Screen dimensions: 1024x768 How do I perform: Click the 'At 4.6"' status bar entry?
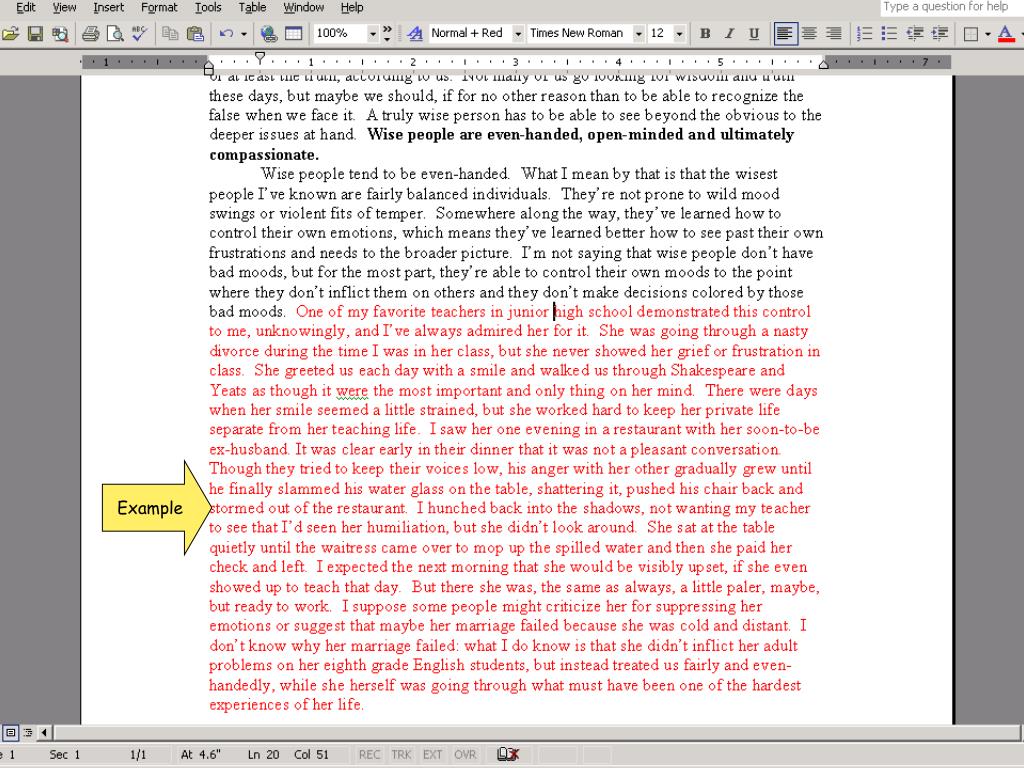(200, 754)
